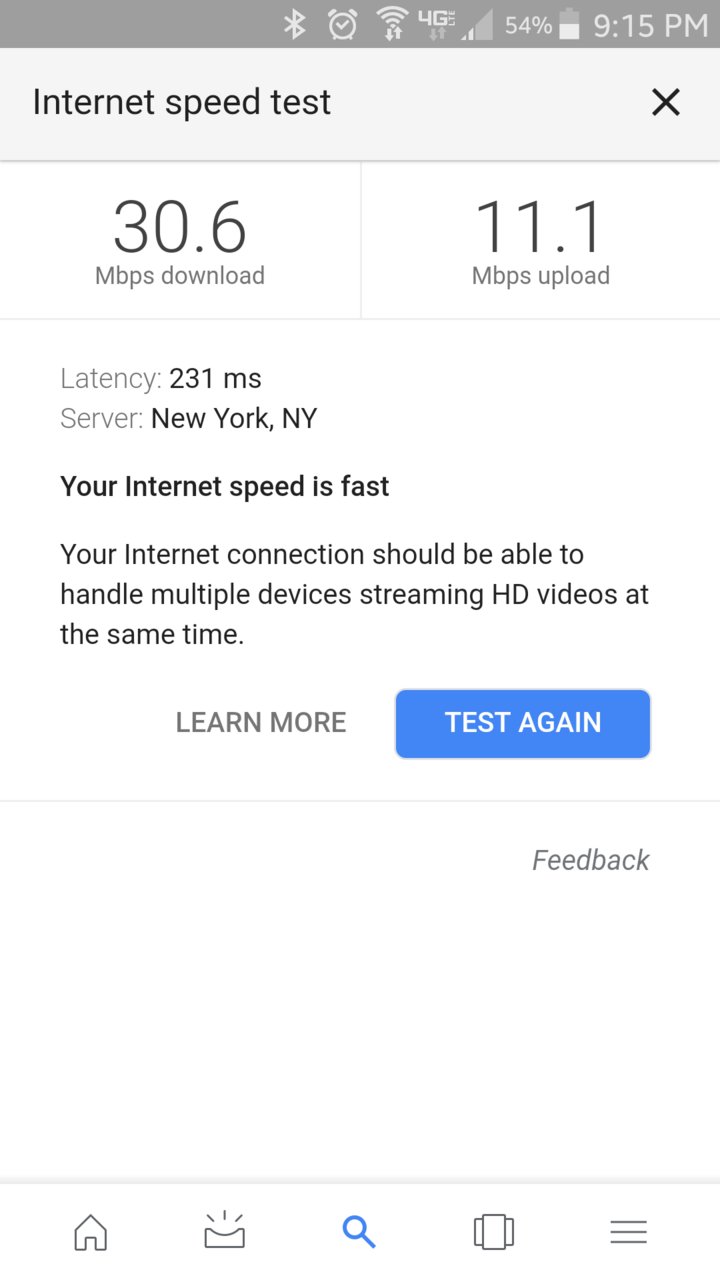Image resolution: width=720 pixels, height=1280 pixels.
Task: Tap the 30.6 Mbps download result
Action: 180,242
